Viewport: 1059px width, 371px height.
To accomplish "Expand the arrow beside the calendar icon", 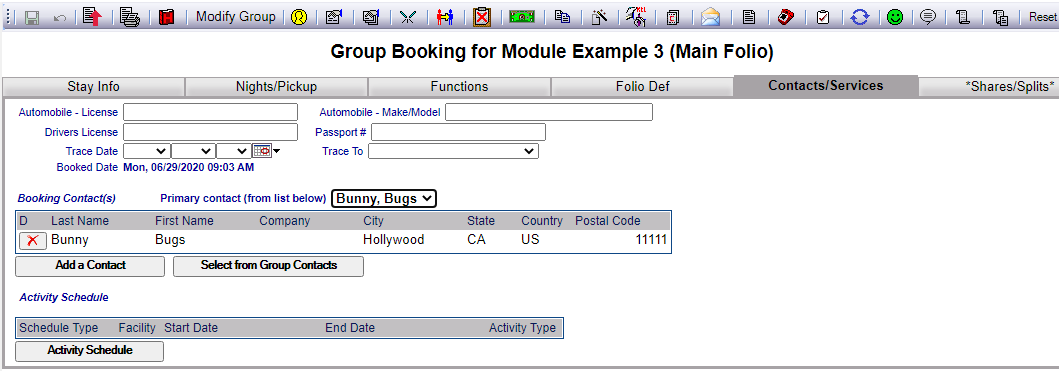I will (276, 151).
